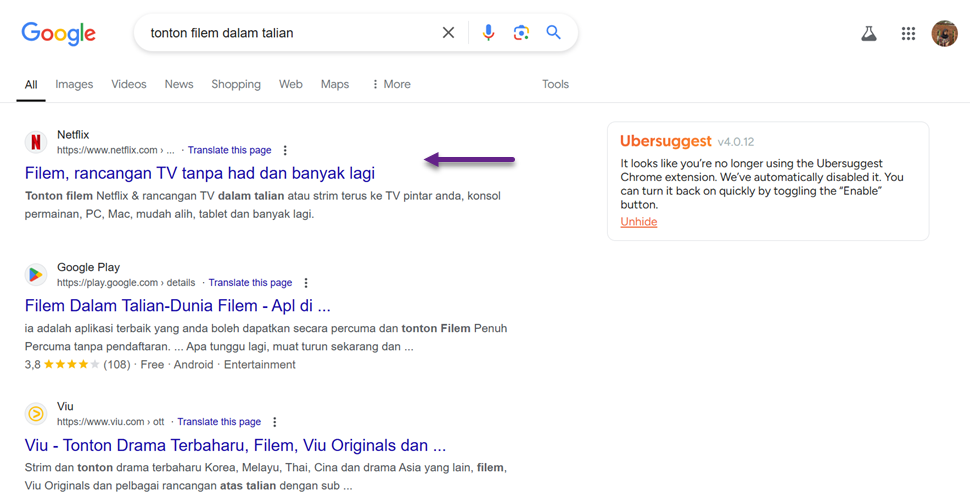Click the Google Play site name
The width and height of the screenshot is (971, 501).
click(x=89, y=267)
